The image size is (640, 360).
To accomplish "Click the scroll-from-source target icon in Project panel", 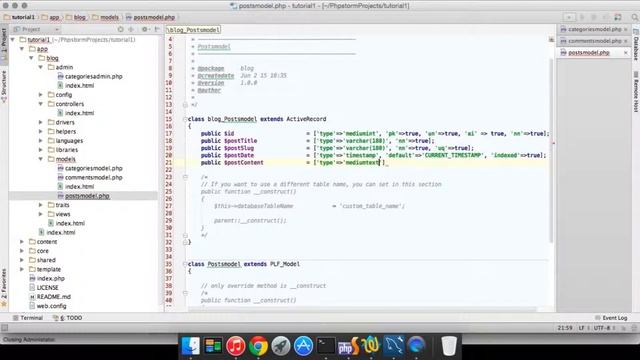I will pos(120,29).
